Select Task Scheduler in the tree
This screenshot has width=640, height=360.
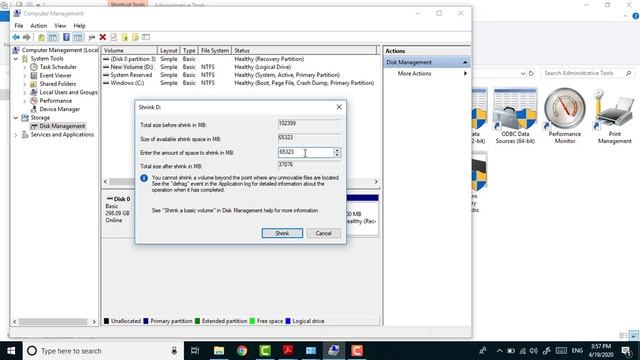[58, 67]
